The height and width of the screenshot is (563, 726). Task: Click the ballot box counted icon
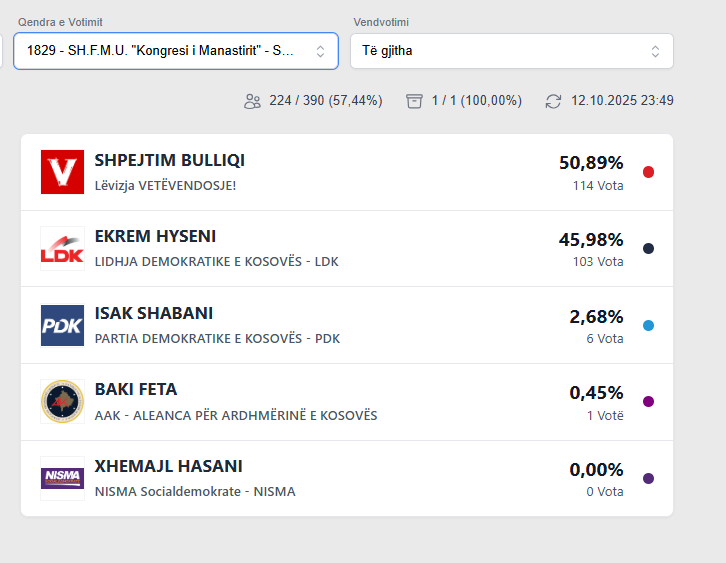[x=414, y=101]
